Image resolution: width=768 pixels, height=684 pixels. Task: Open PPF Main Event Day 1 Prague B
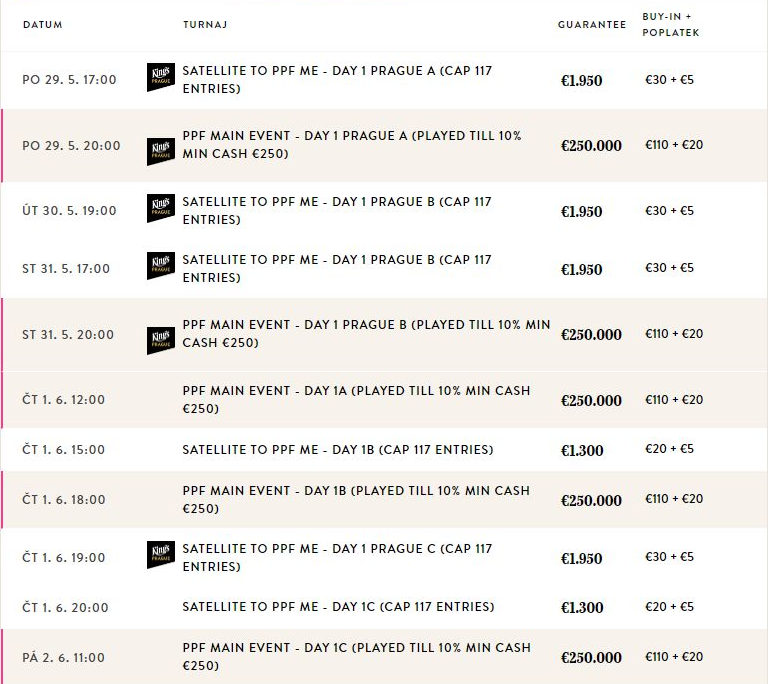tap(366, 334)
